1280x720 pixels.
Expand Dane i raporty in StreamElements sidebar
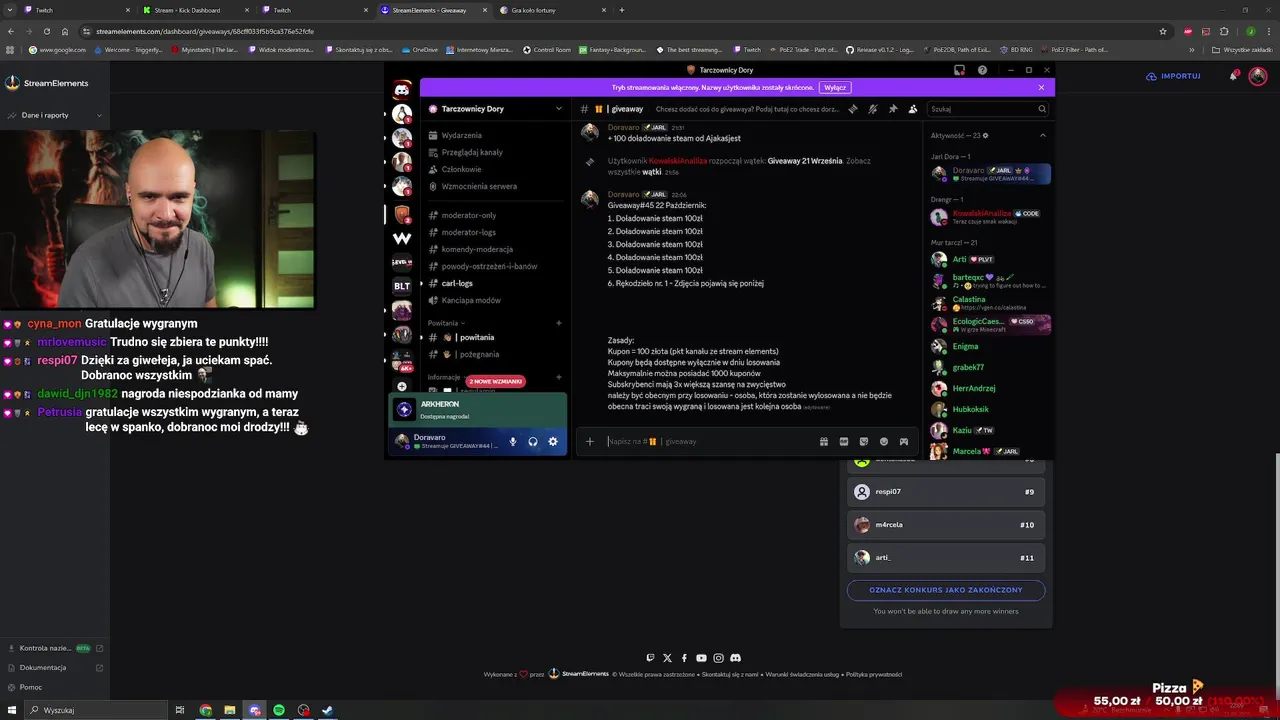[x=55, y=115]
